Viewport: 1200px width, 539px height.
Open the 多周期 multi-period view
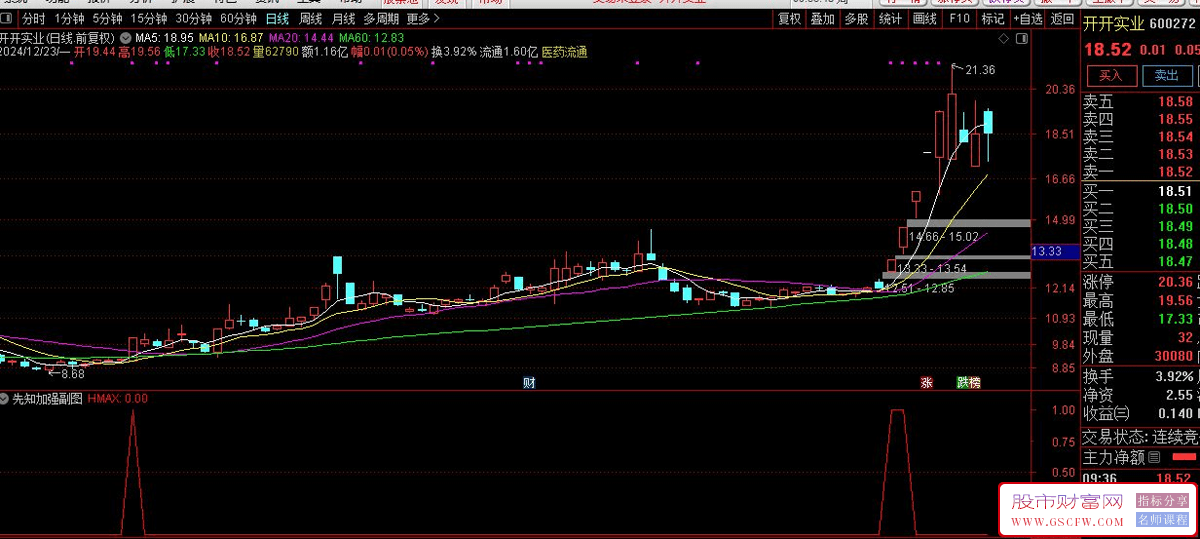pos(380,19)
